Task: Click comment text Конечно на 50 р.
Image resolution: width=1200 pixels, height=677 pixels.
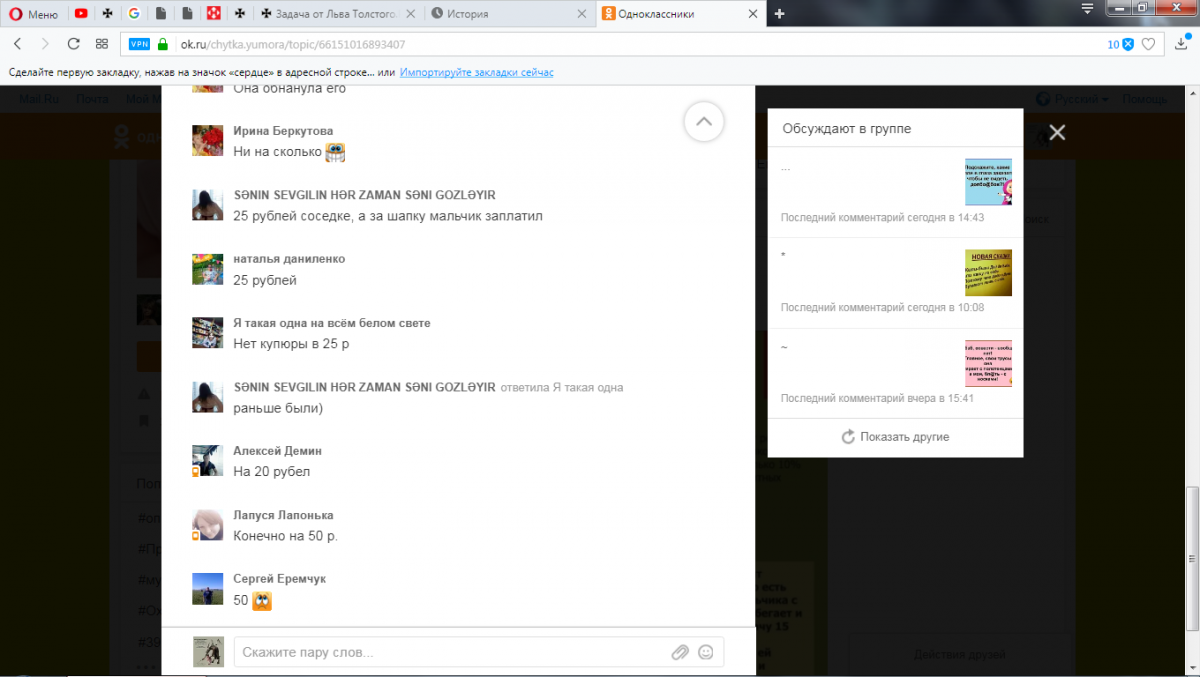Action: coord(286,536)
